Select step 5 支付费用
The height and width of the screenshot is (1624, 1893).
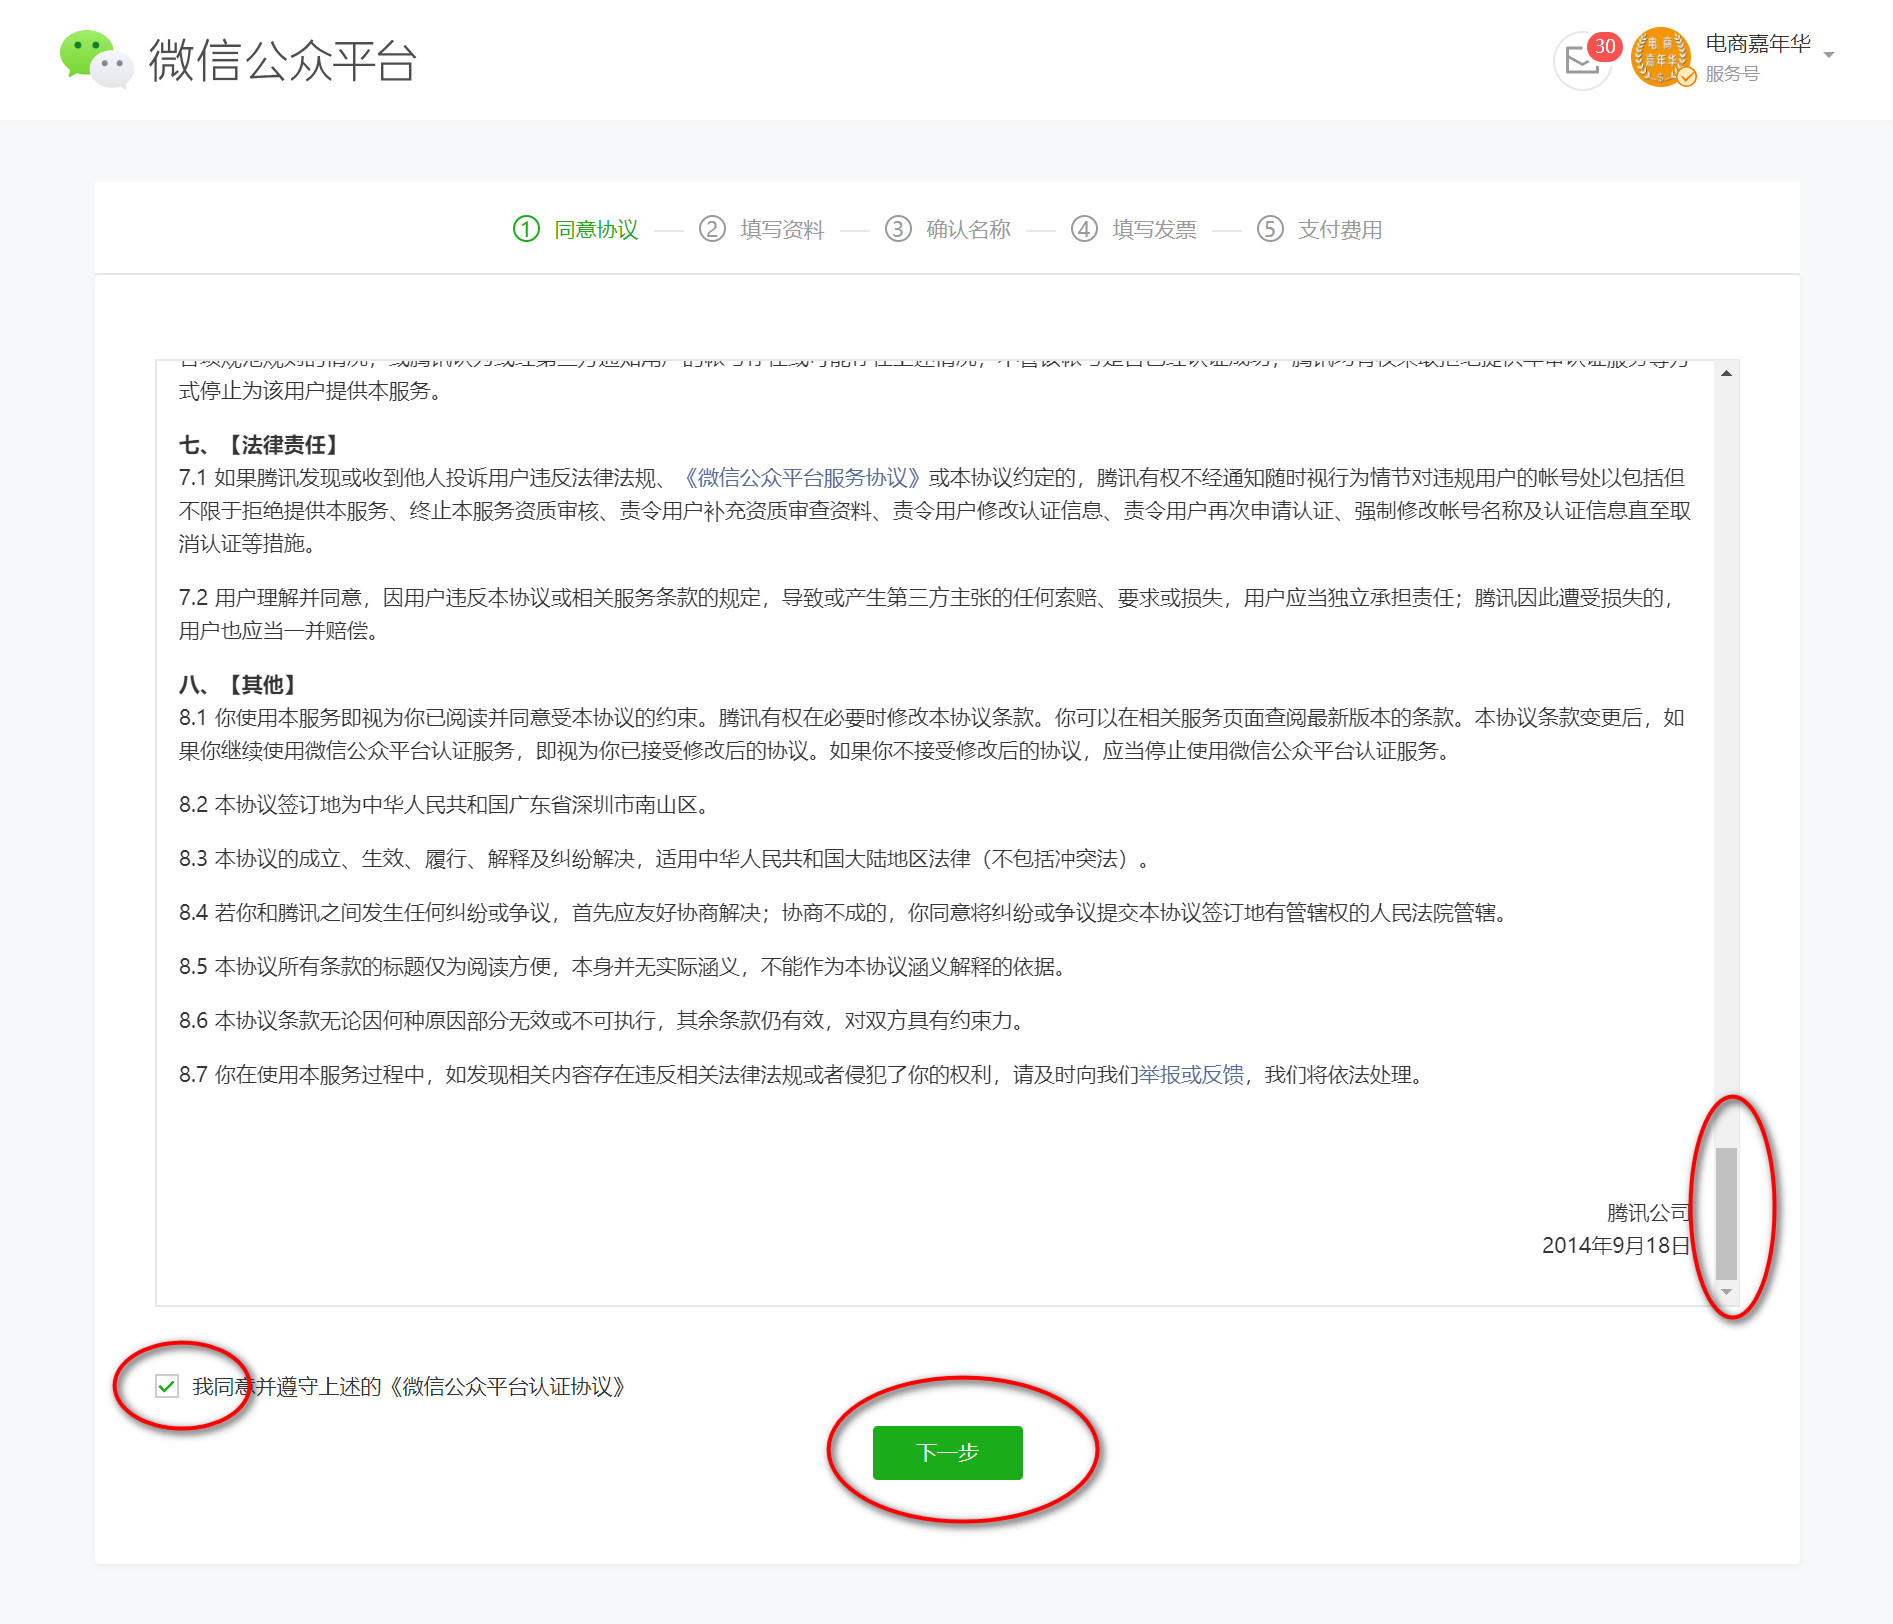click(1320, 229)
